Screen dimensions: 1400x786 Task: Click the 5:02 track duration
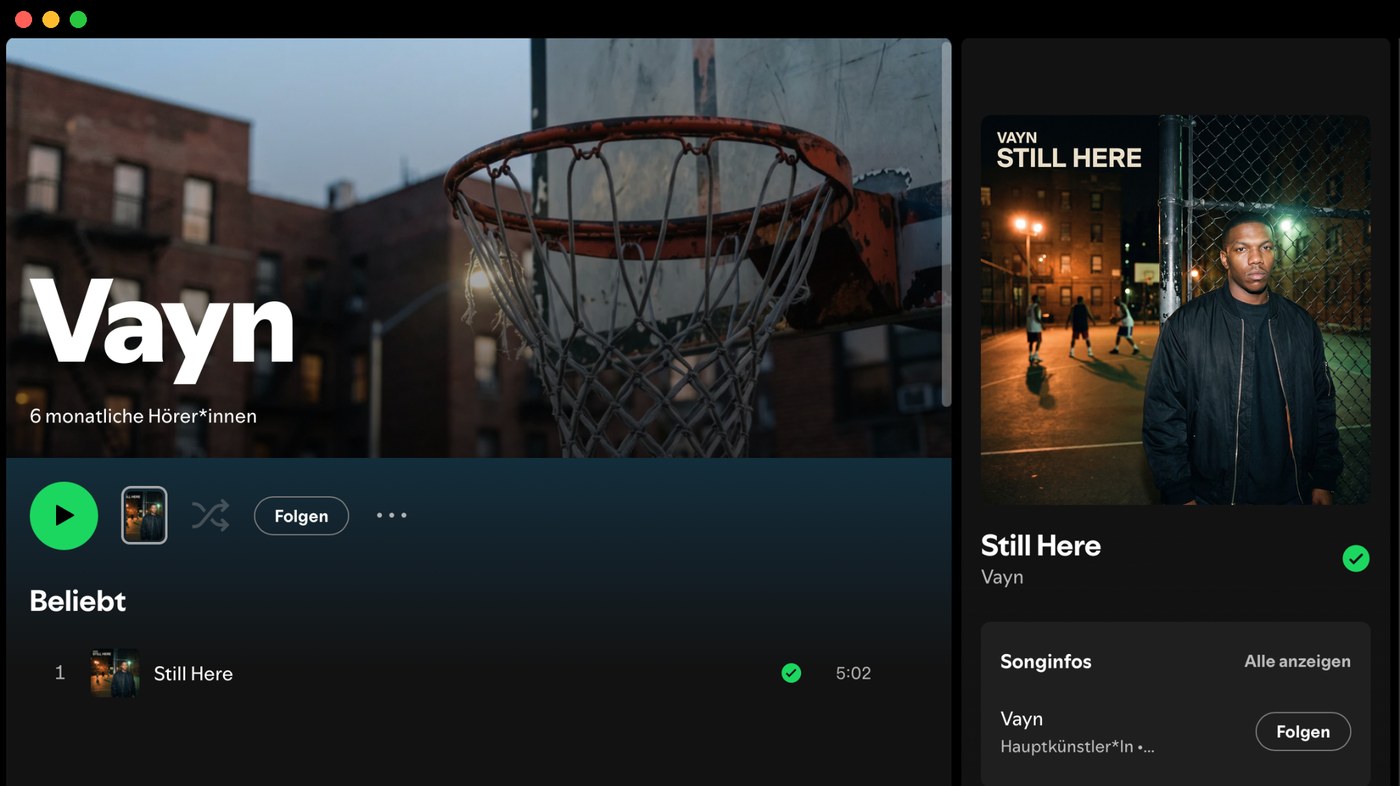click(x=853, y=673)
